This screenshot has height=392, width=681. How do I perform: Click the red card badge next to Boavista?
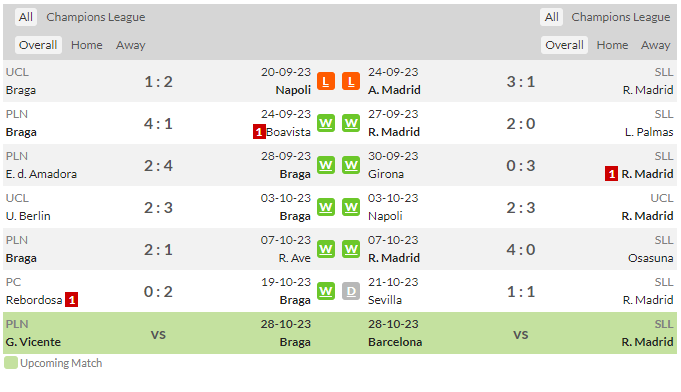(259, 132)
